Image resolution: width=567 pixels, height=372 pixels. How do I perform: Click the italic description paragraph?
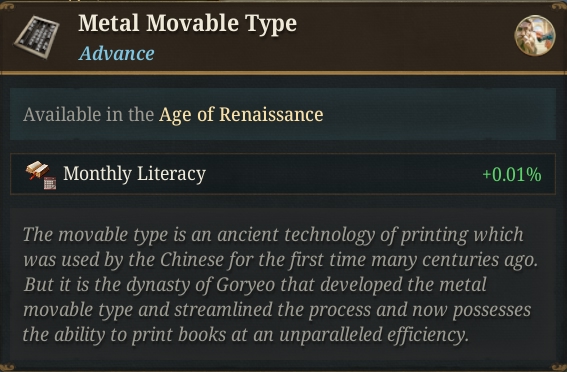tap(280, 285)
